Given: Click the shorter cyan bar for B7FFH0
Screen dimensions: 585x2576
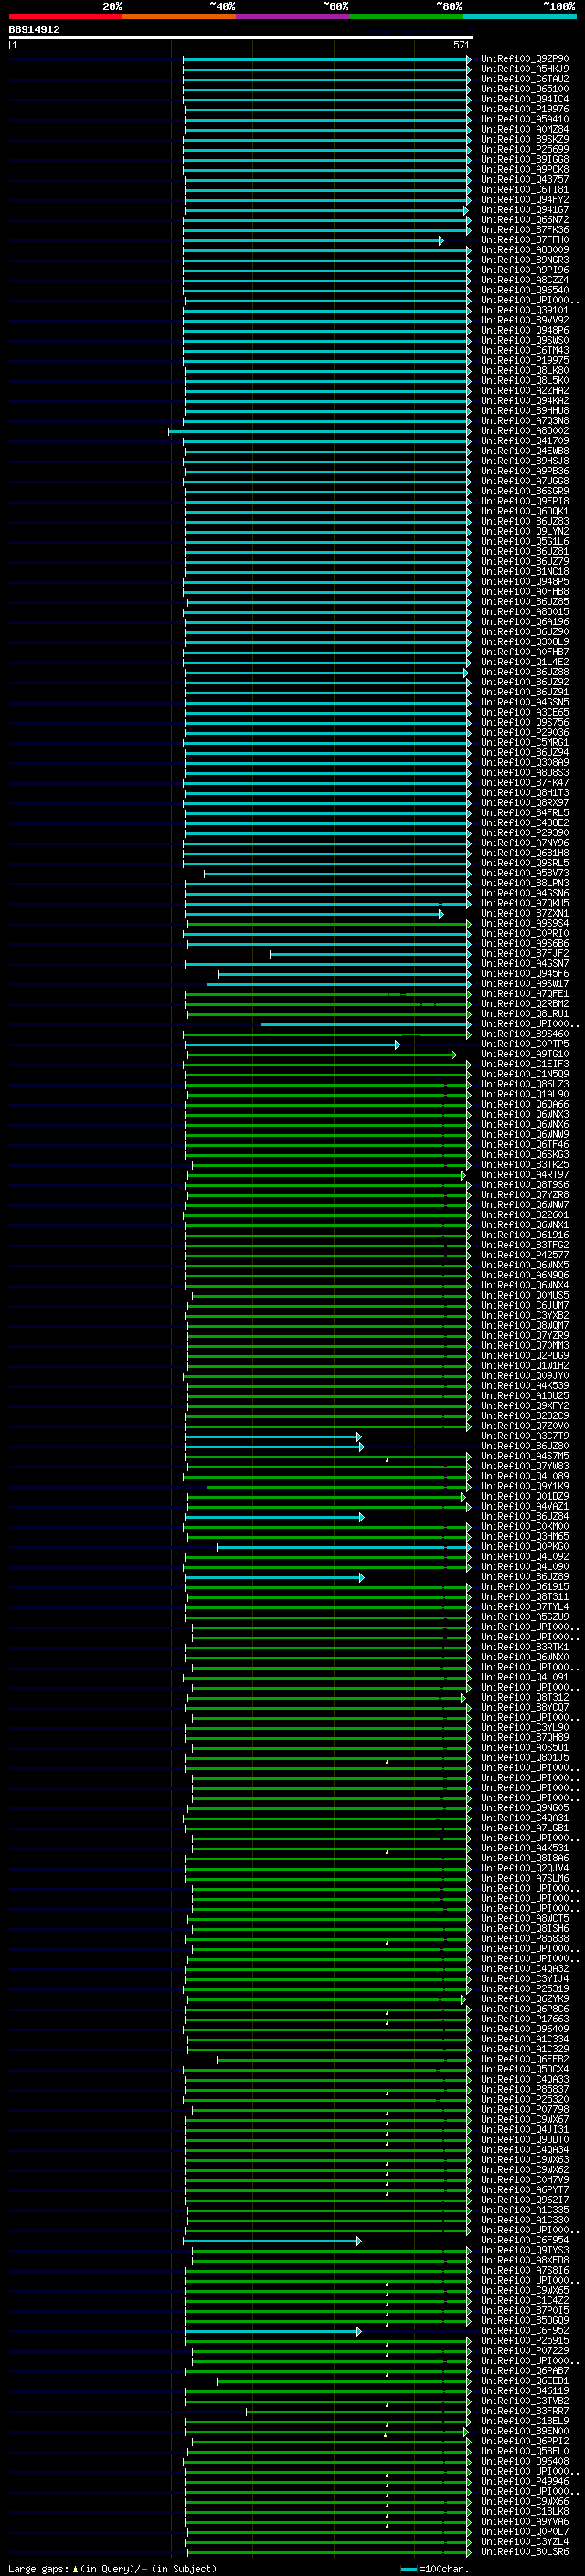Looking at the screenshot, I should pos(313,240).
